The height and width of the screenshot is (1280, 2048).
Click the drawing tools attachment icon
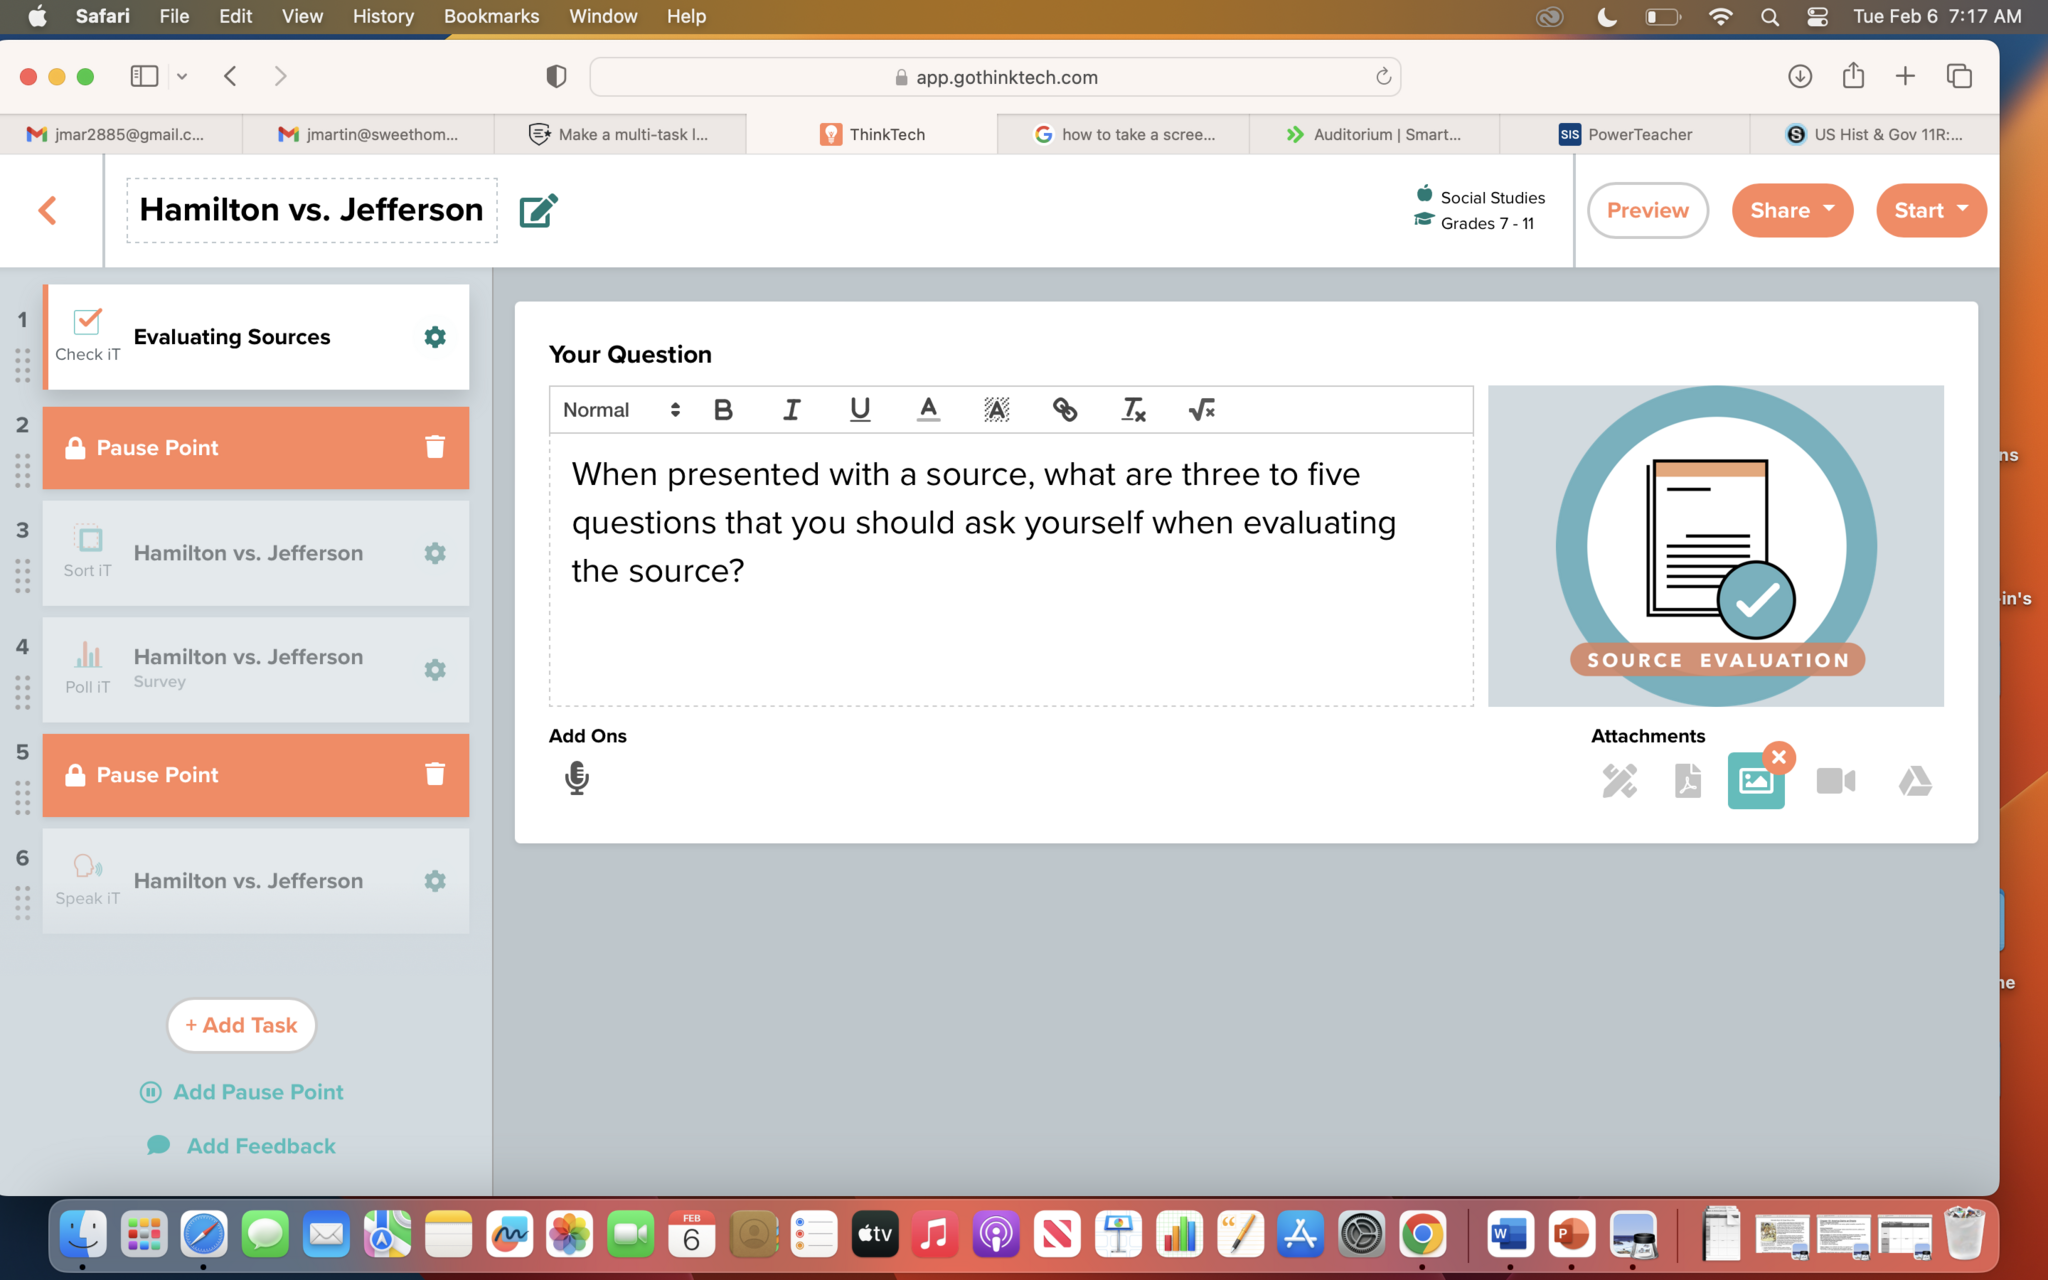pyautogui.click(x=1619, y=780)
